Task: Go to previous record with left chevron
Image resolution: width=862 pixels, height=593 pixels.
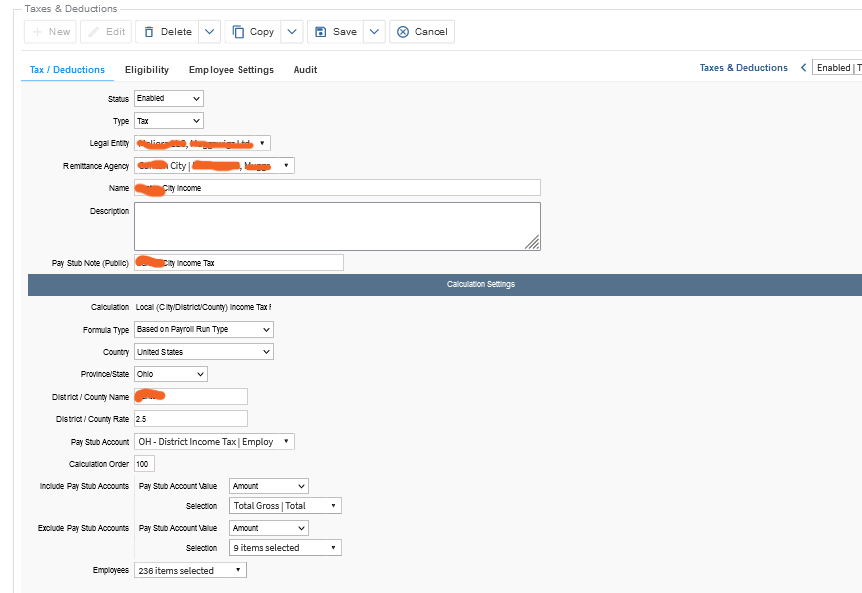Action: pos(803,68)
